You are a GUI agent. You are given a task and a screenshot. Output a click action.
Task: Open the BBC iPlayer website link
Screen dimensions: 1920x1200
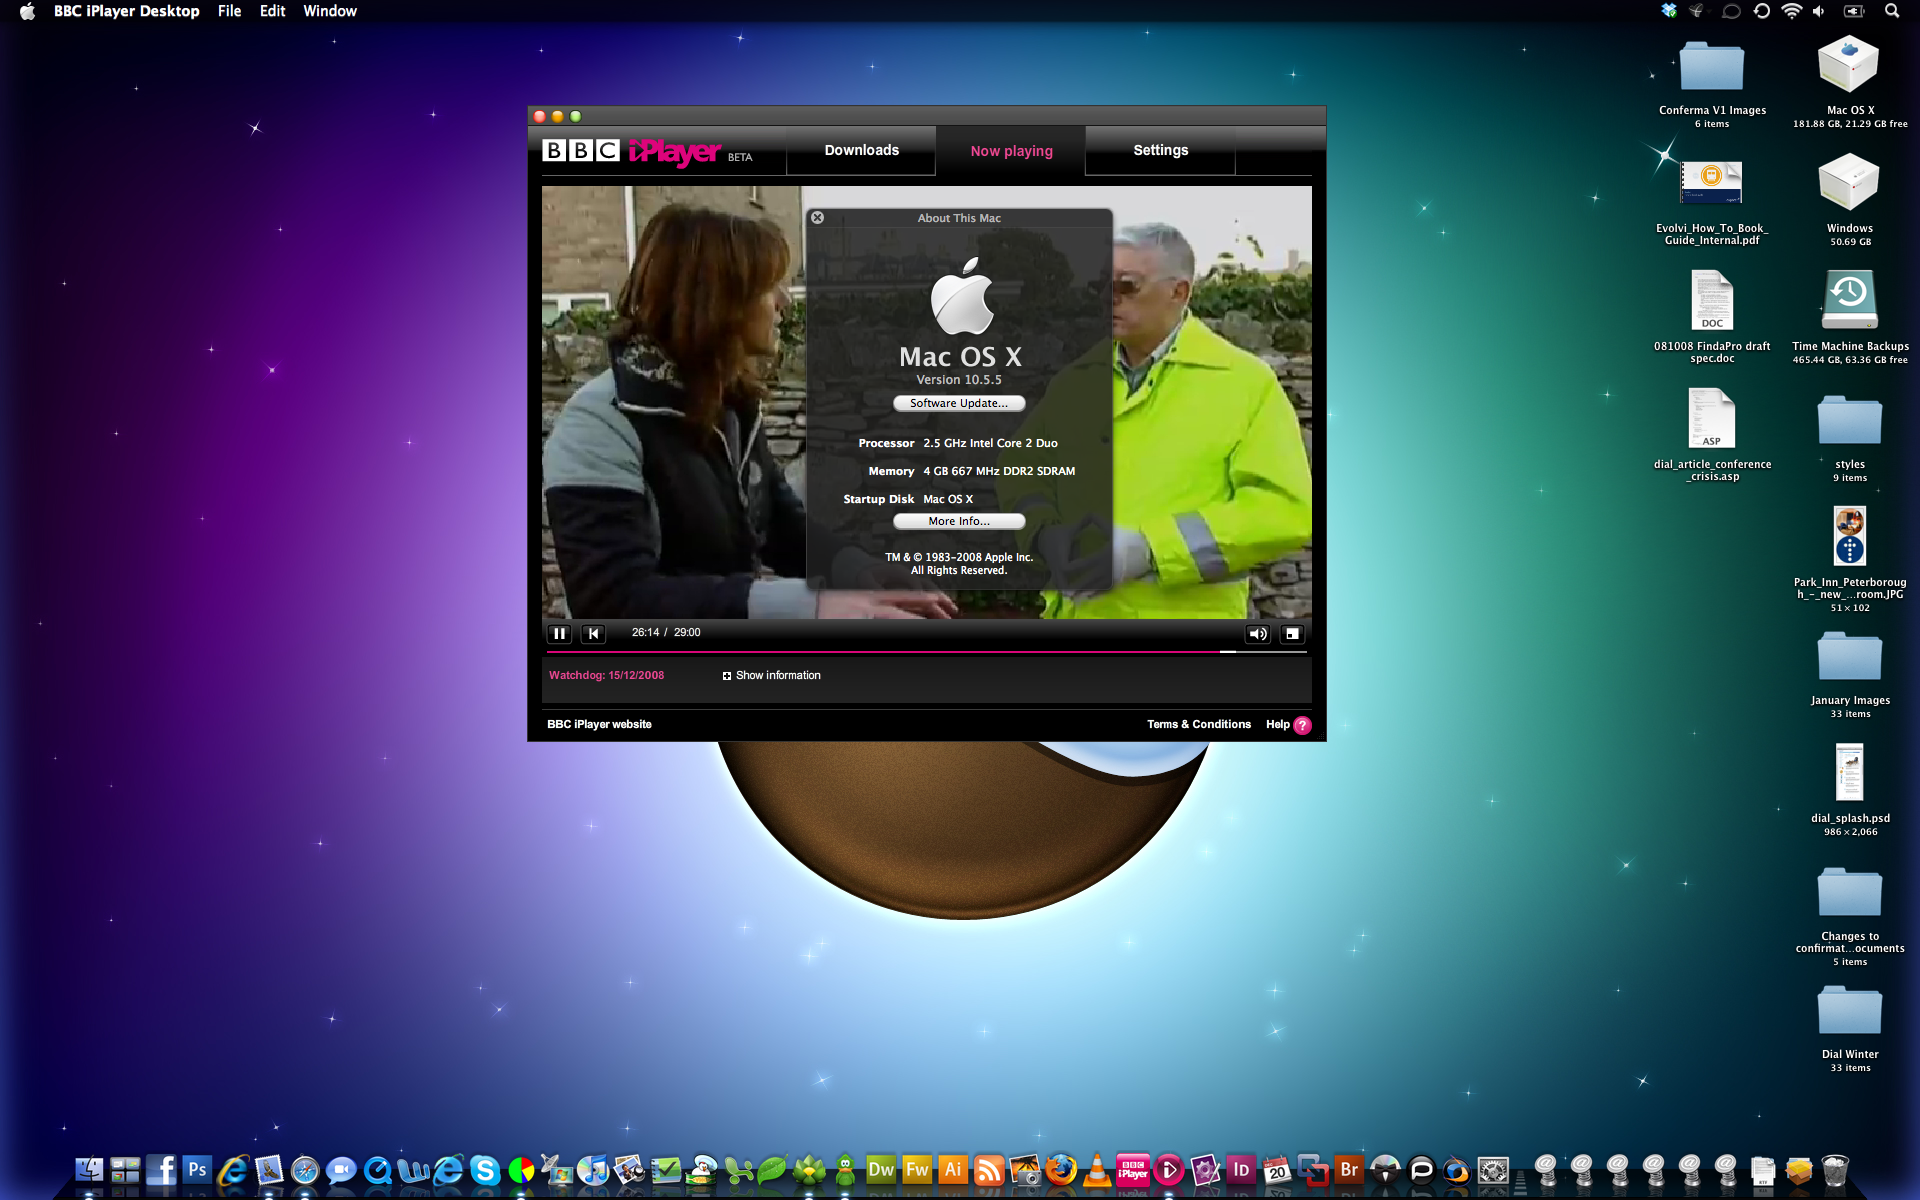coord(599,724)
